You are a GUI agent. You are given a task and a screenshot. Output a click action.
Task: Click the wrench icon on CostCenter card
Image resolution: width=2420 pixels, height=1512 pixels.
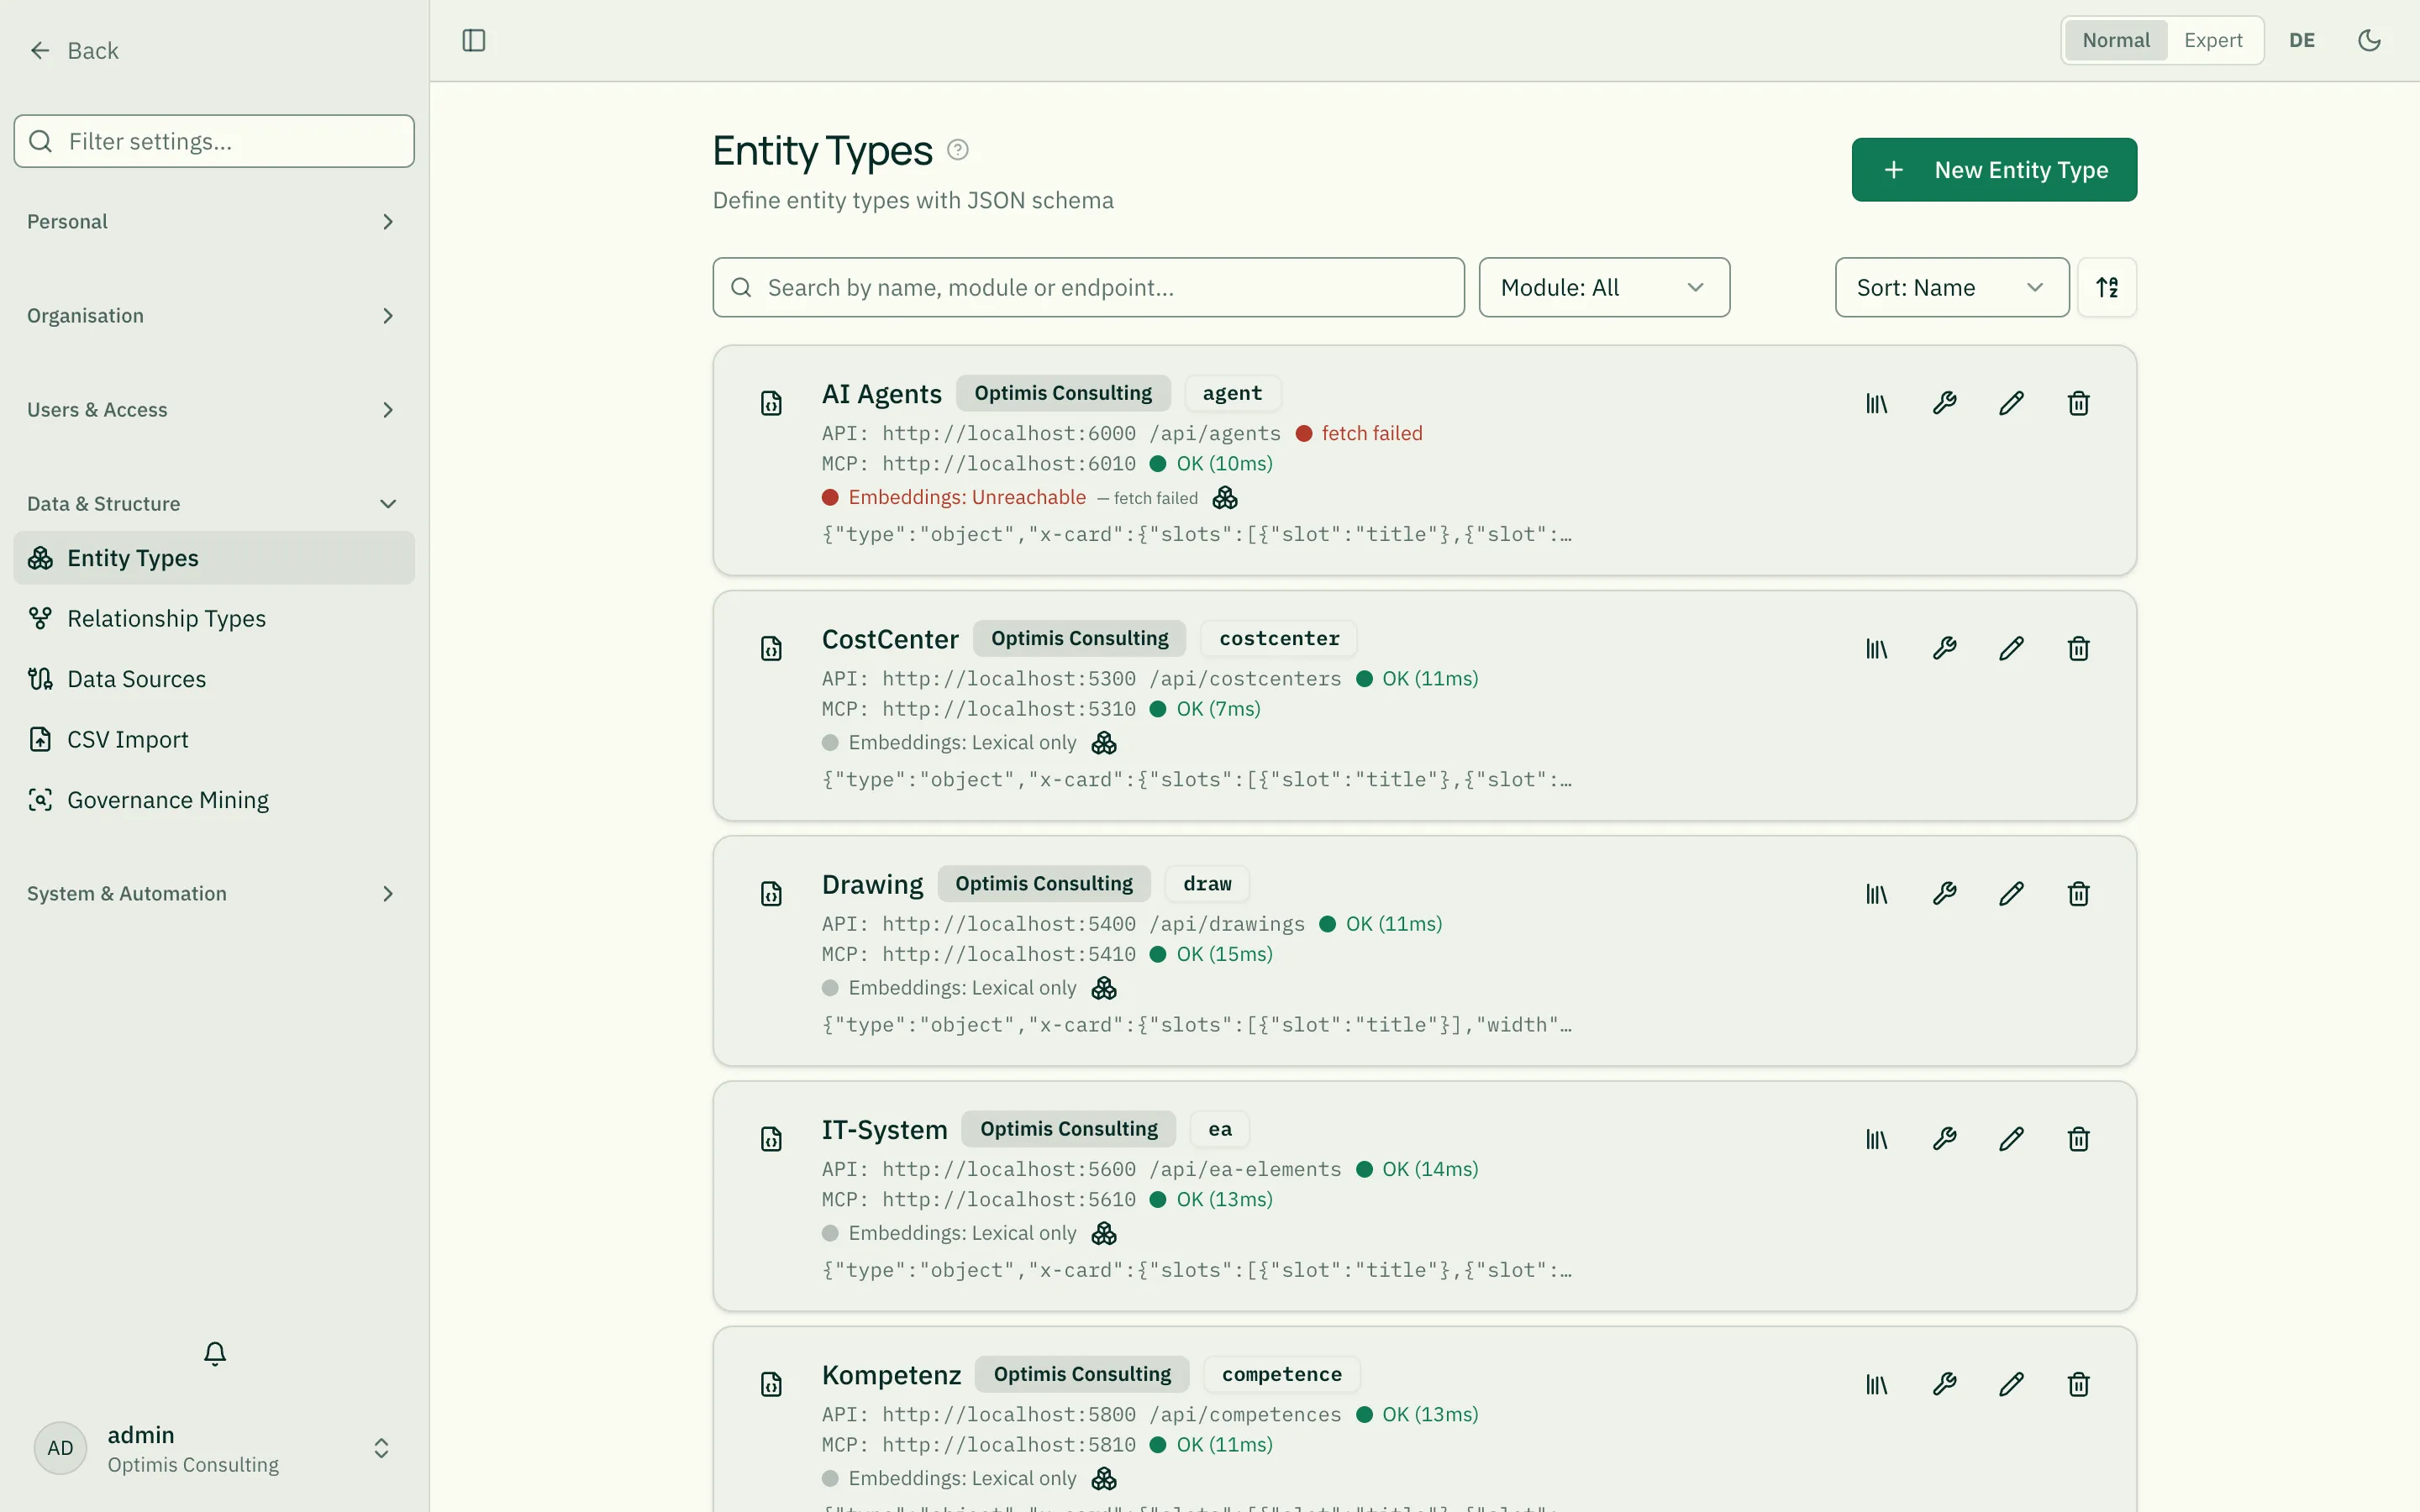click(1944, 648)
